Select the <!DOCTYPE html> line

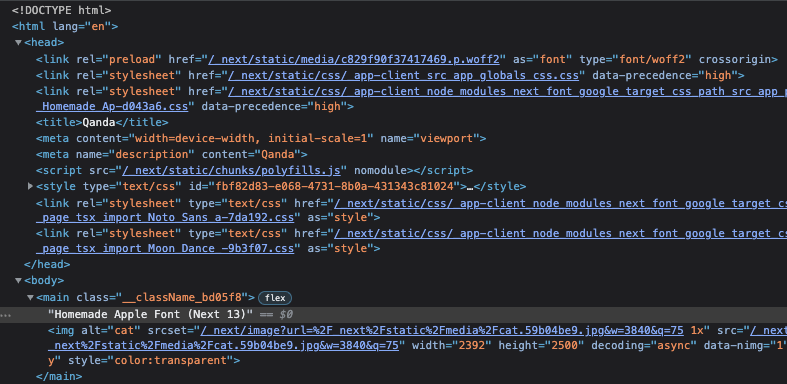(x=62, y=10)
